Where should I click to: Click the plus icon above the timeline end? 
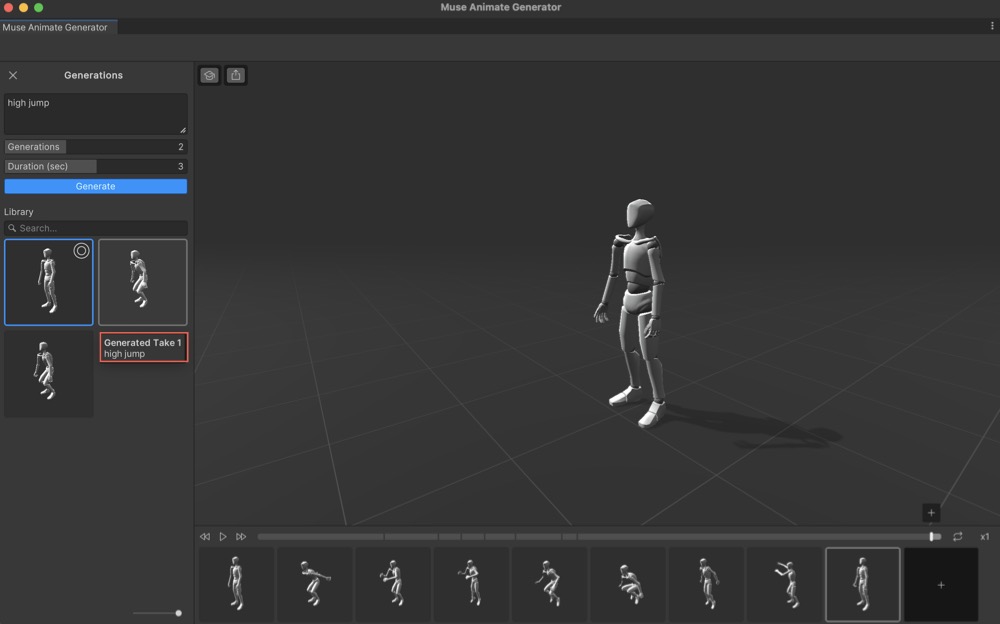(x=931, y=513)
